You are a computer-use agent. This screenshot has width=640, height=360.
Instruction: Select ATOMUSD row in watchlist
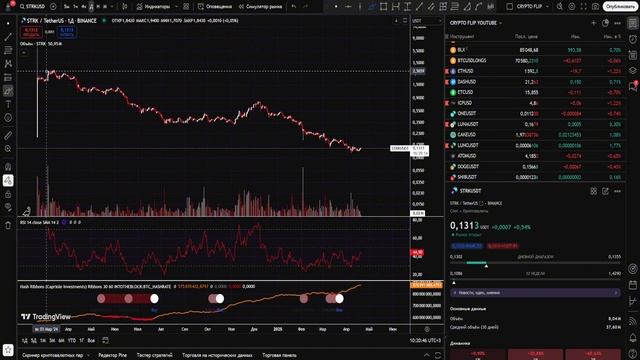coord(535,156)
